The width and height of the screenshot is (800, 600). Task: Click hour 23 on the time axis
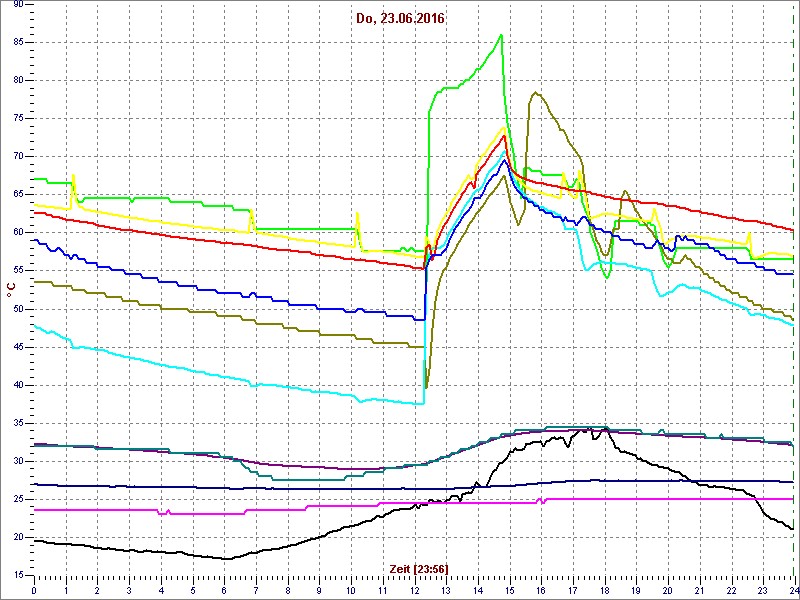point(762,589)
